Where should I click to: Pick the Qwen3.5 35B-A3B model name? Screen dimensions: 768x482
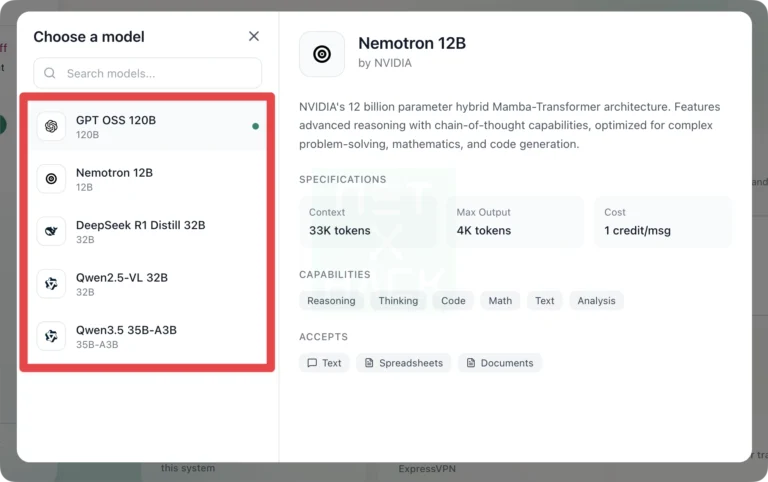click(x=126, y=330)
